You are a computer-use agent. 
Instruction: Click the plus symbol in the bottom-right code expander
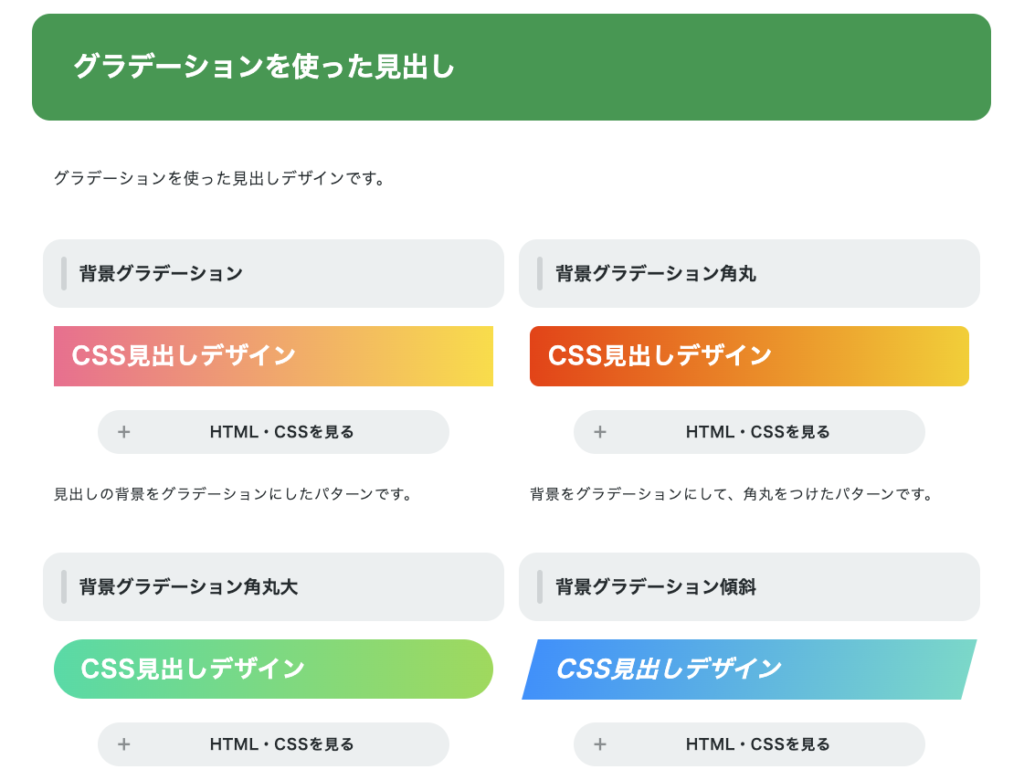click(x=600, y=744)
